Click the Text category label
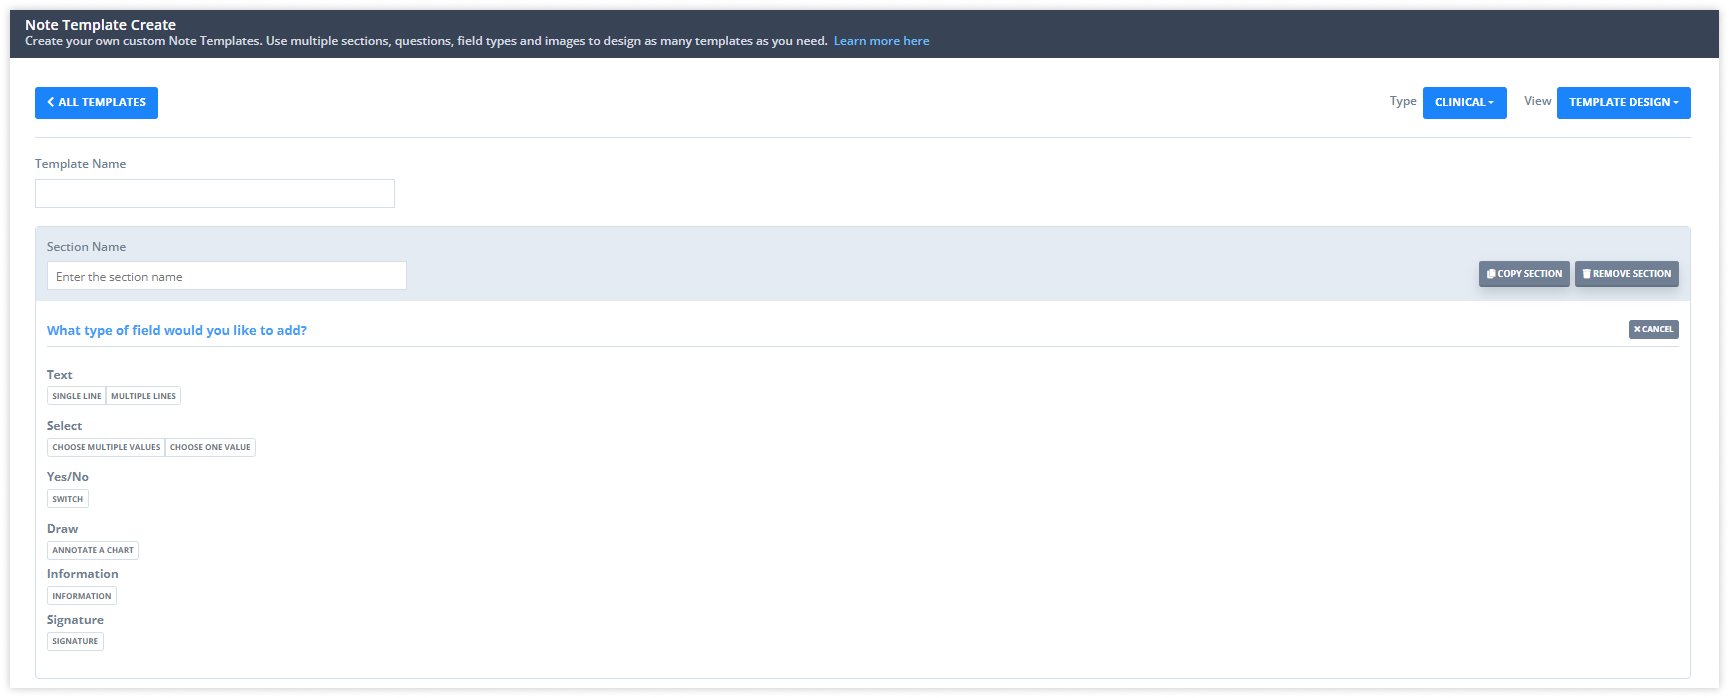Image resolution: width=1729 pixels, height=698 pixels. click(x=59, y=375)
